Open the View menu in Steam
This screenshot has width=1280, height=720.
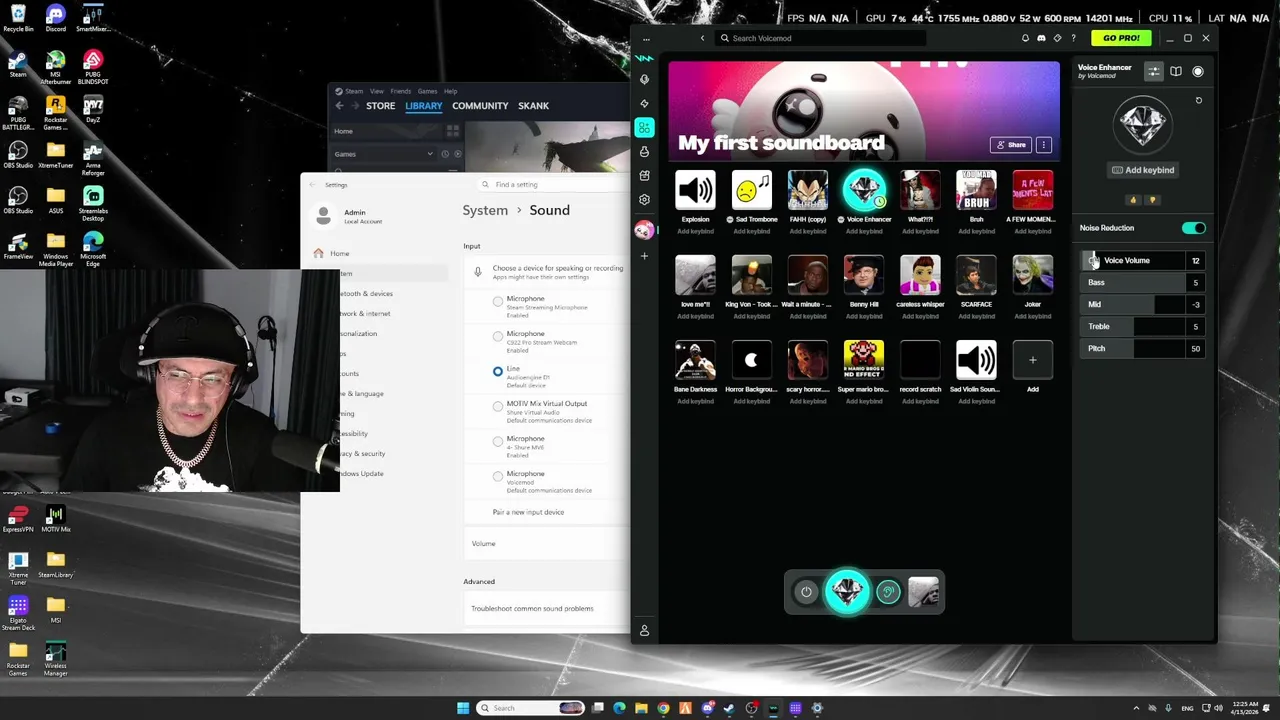pos(377,91)
